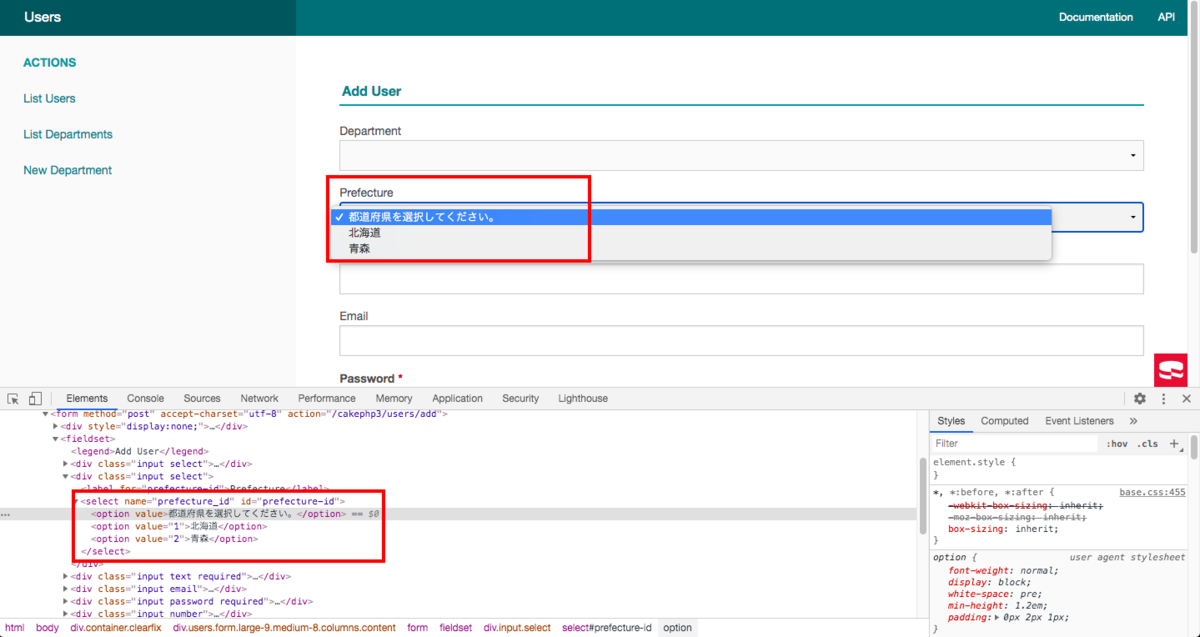This screenshot has width=1200, height=637.
Task: Select form in the breadcrumb bar
Action: click(417, 628)
